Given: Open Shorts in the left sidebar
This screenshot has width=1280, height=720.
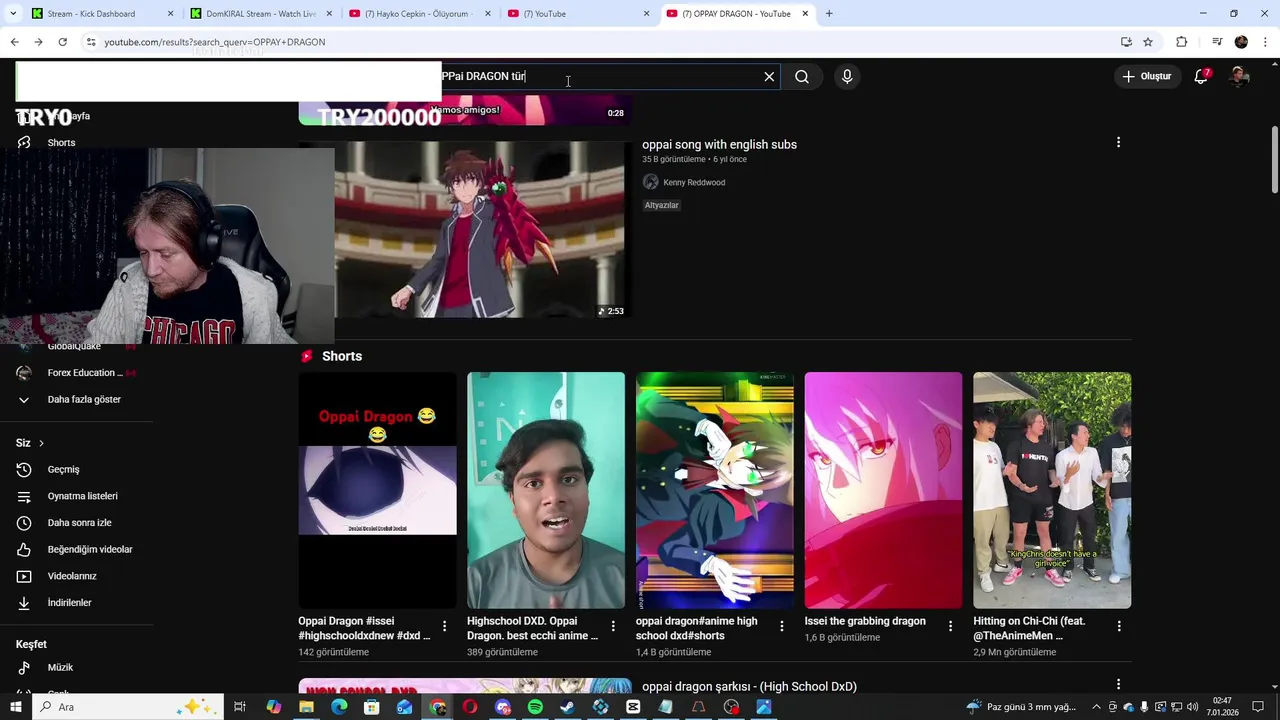Looking at the screenshot, I should 61,143.
